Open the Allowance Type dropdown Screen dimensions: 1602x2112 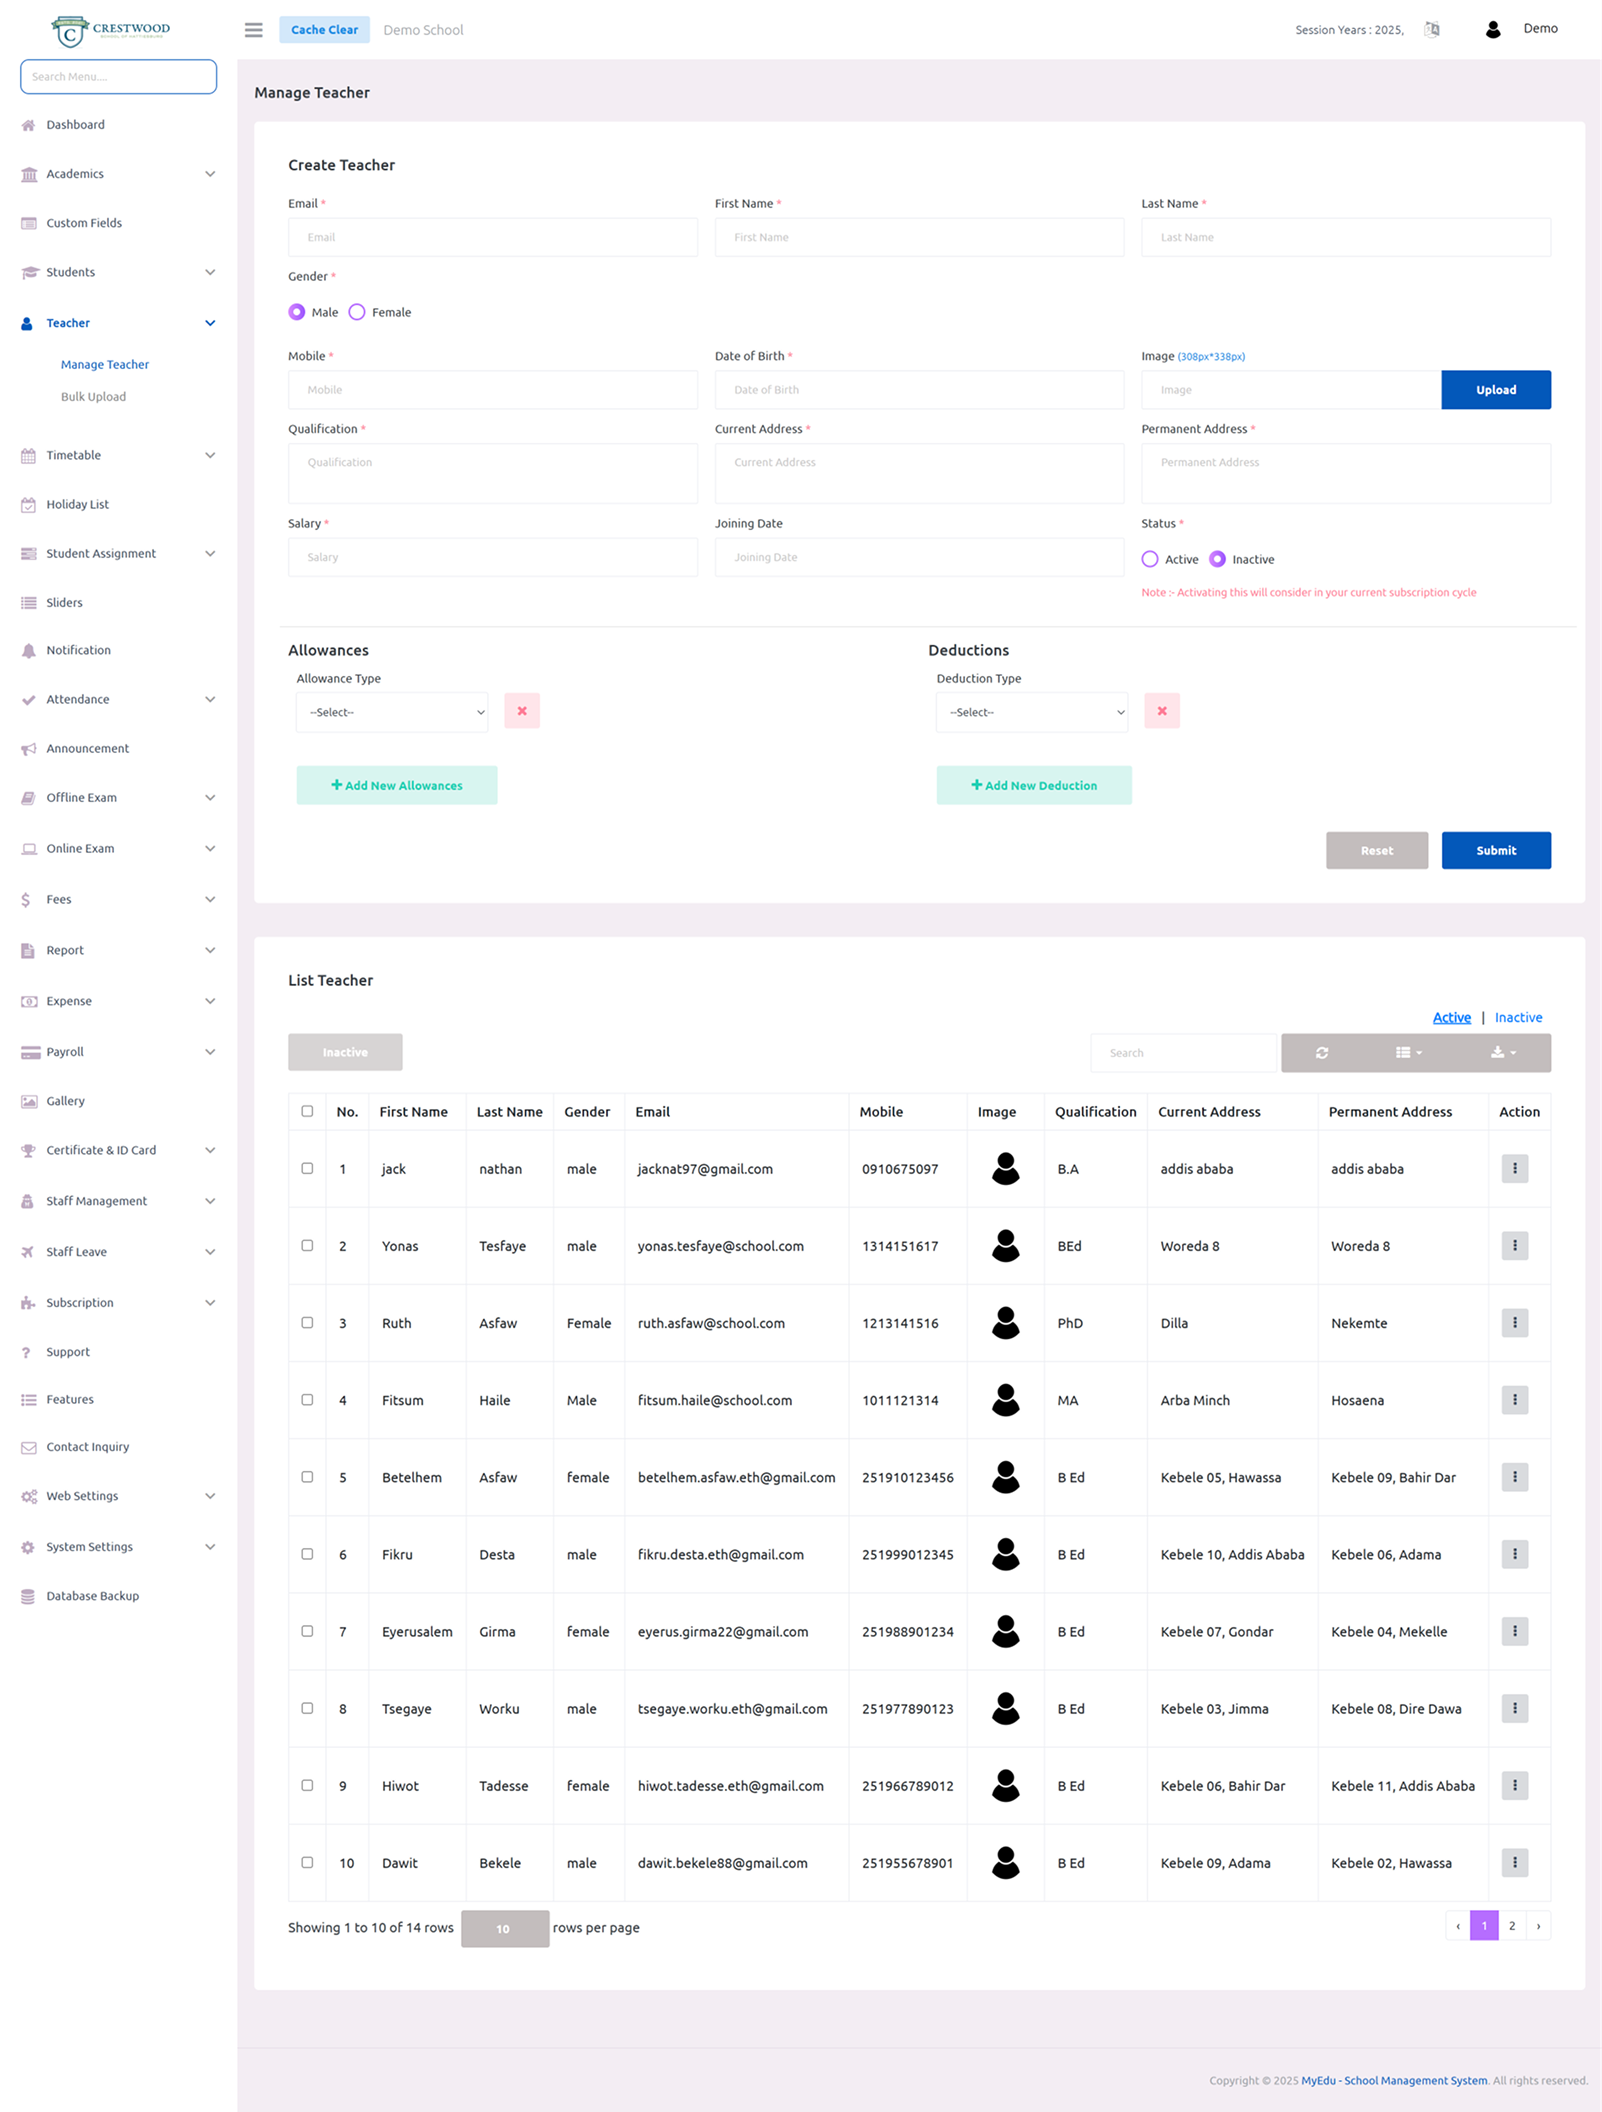point(392,712)
